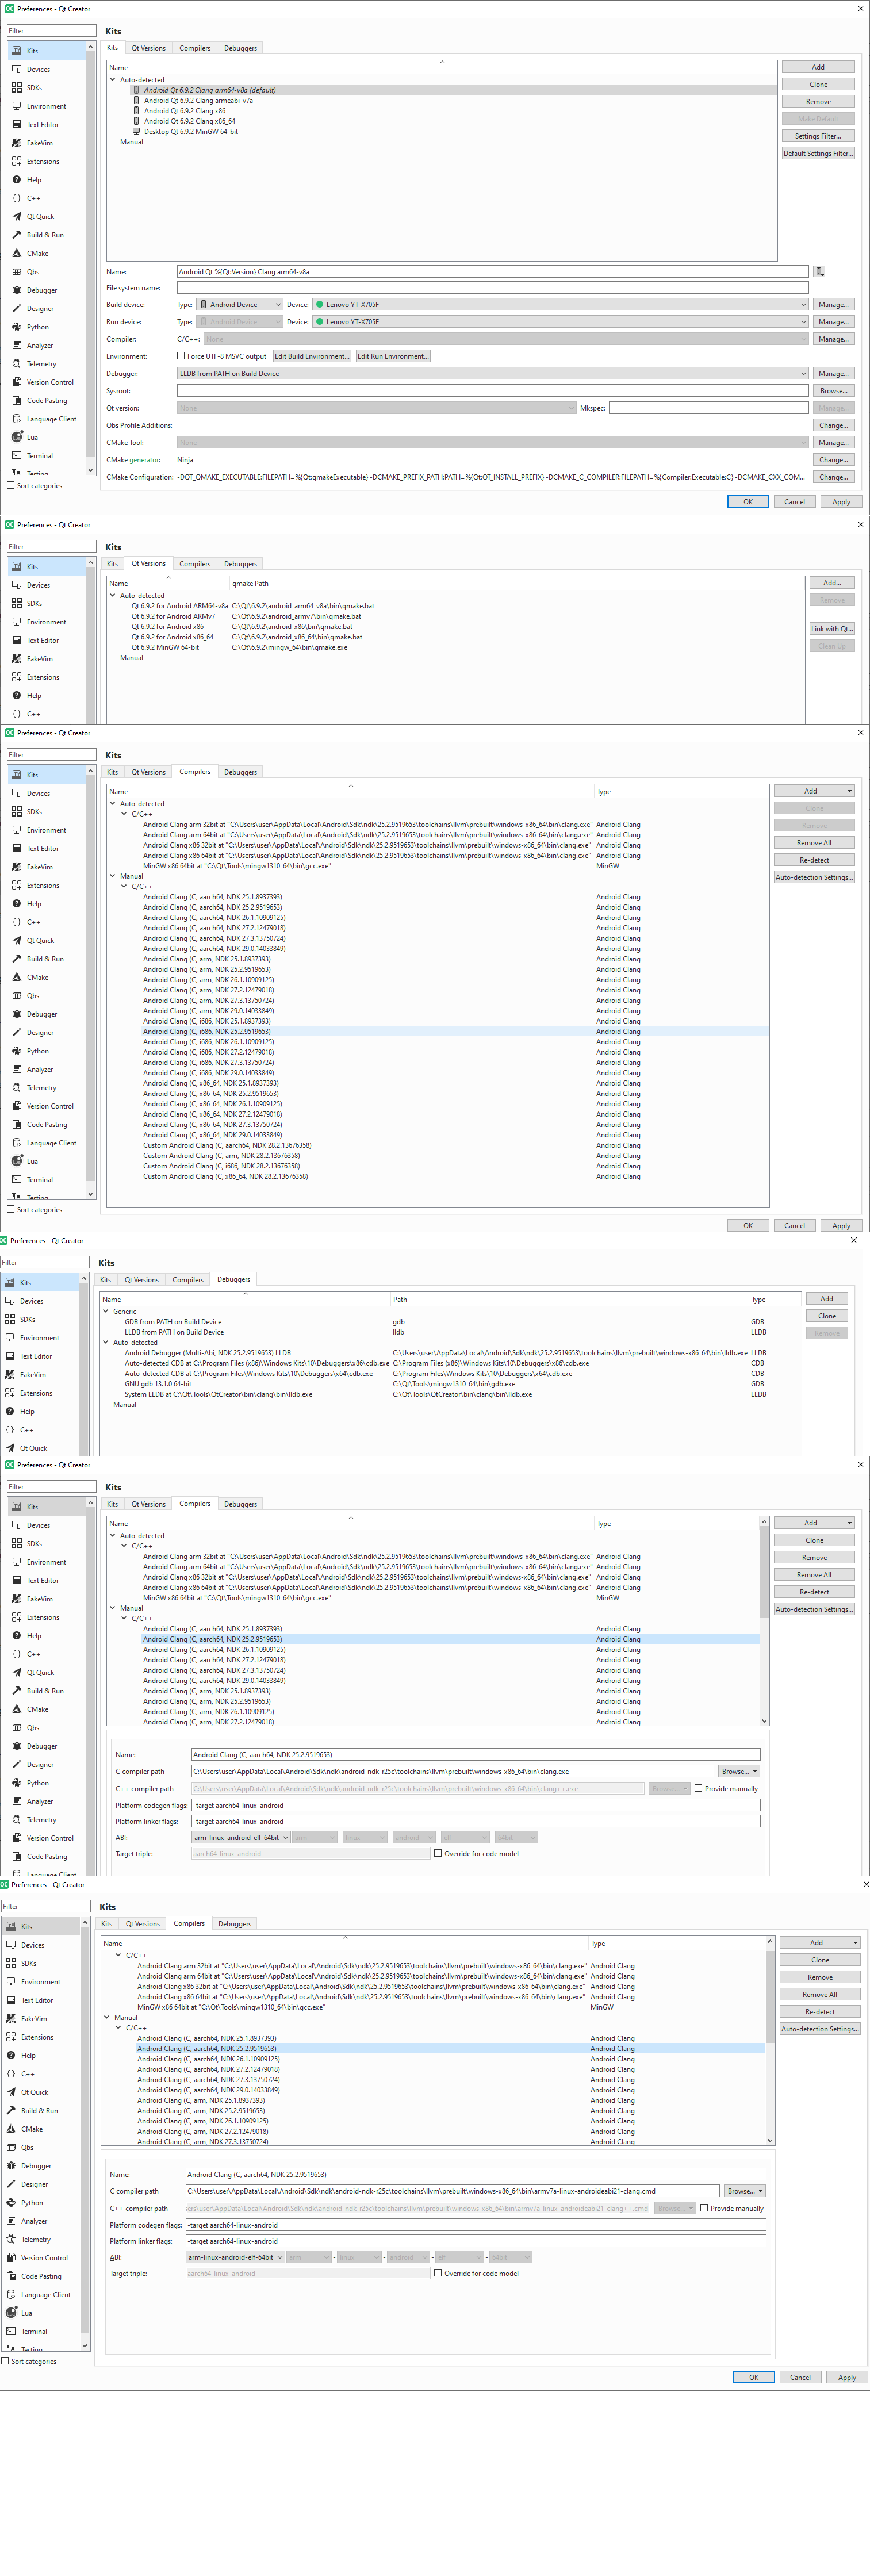Open Version Control icon in the Kits-tab window

pos(17,382)
